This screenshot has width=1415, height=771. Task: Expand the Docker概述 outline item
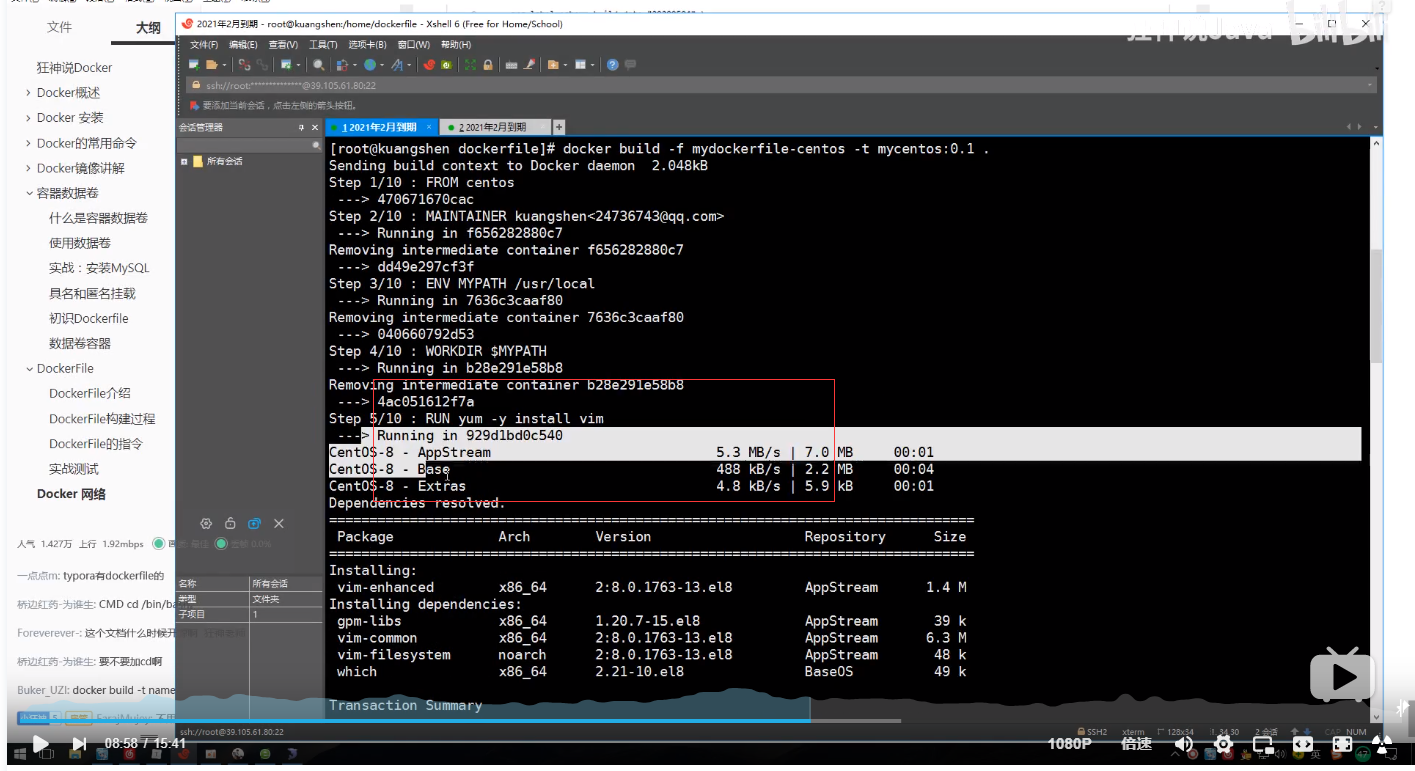[x=28, y=93]
